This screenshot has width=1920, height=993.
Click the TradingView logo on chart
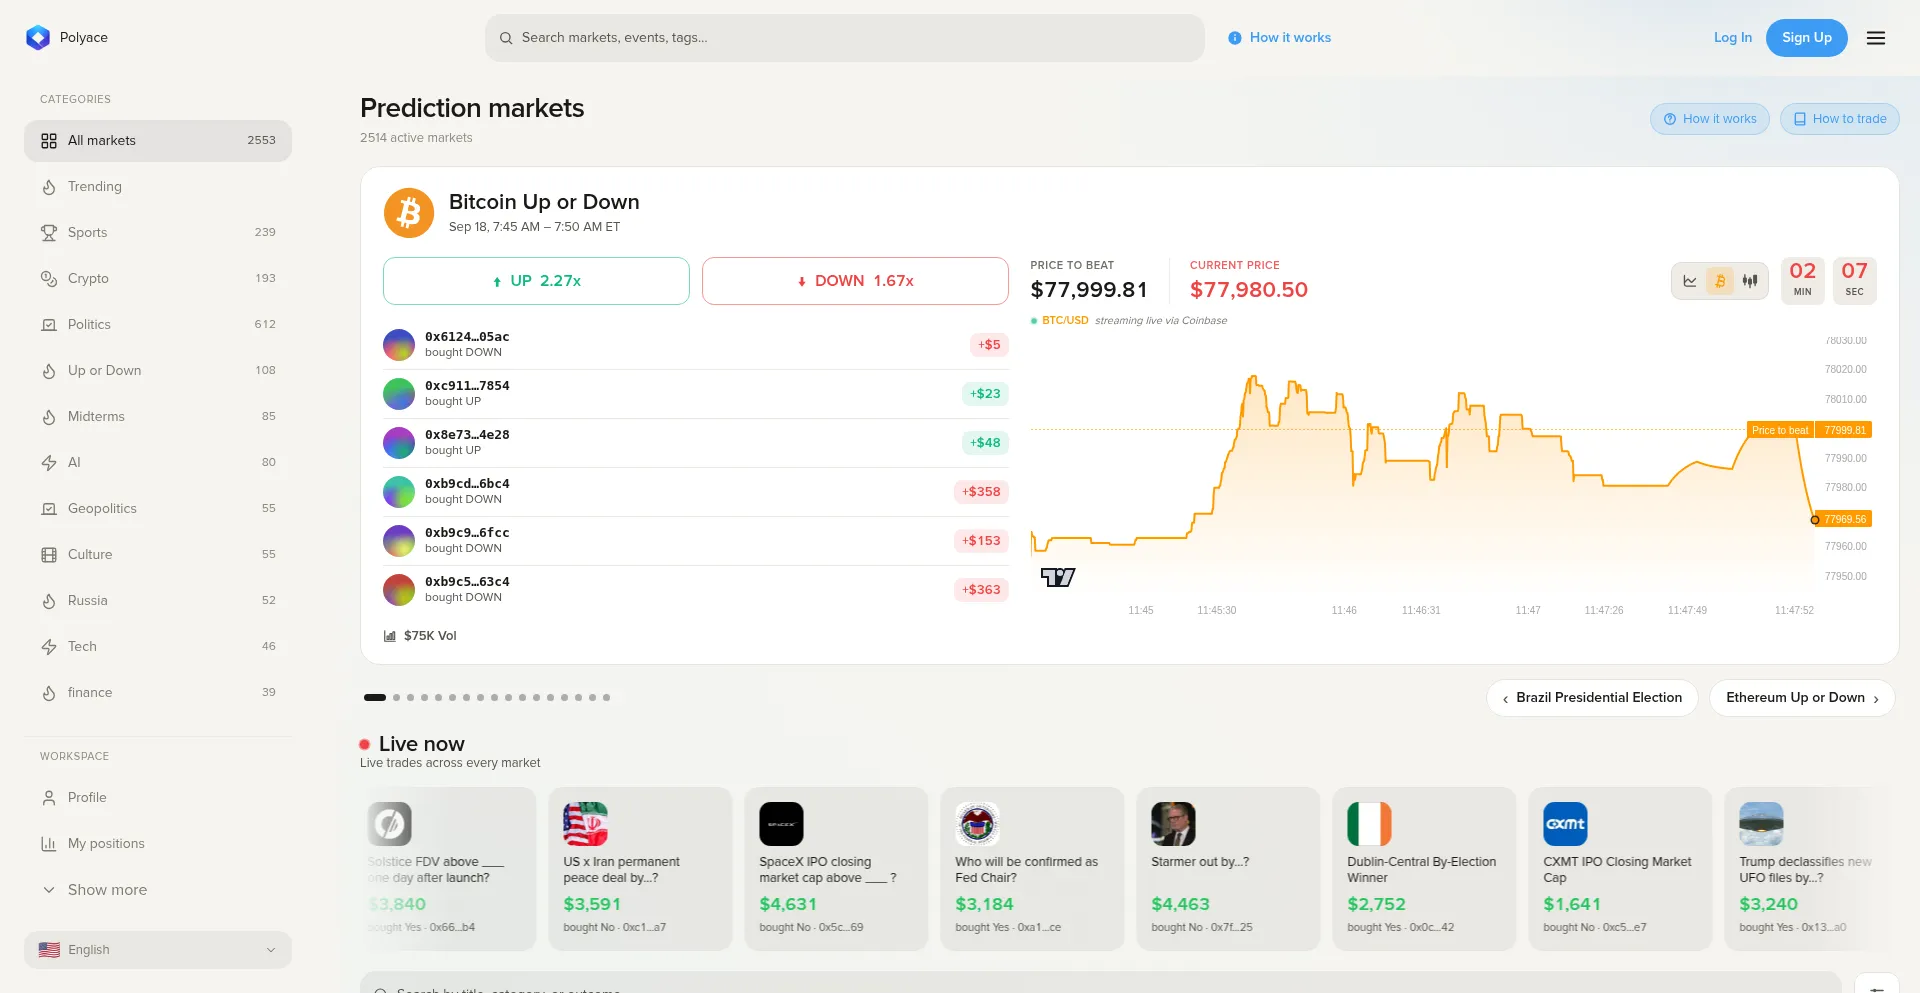click(1058, 577)
